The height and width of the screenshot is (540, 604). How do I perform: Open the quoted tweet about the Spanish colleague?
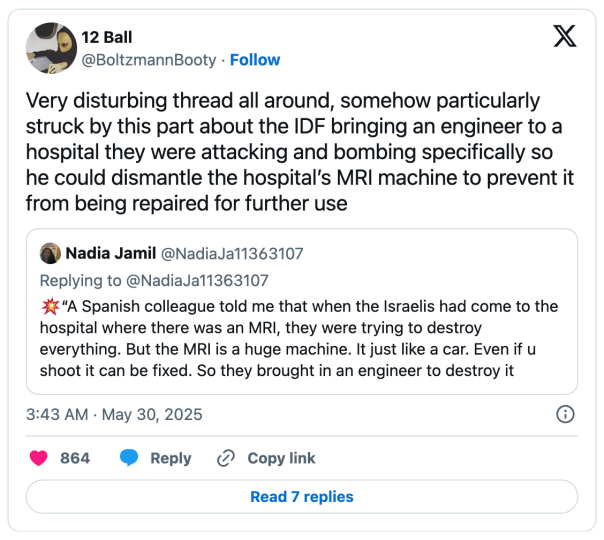tap(302, 311)
